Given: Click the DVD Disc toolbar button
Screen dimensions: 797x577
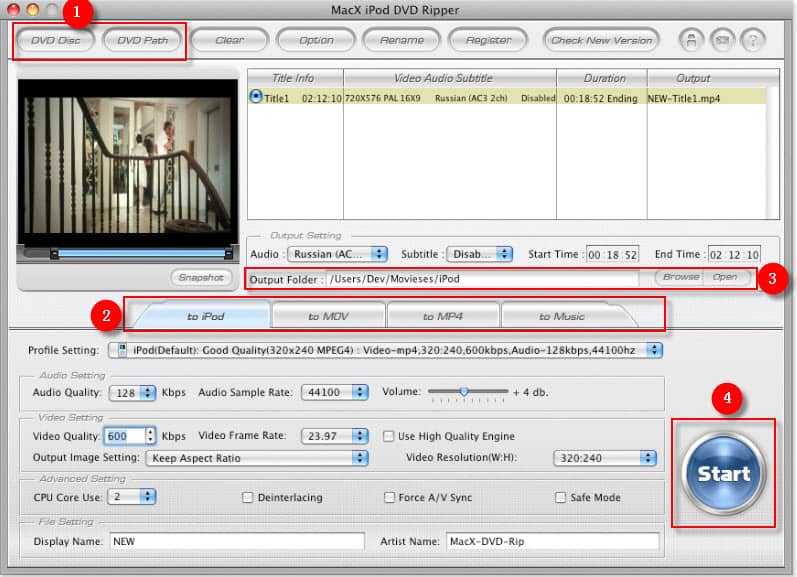Looking at the screenshot, I should click(x=55, y=40).
